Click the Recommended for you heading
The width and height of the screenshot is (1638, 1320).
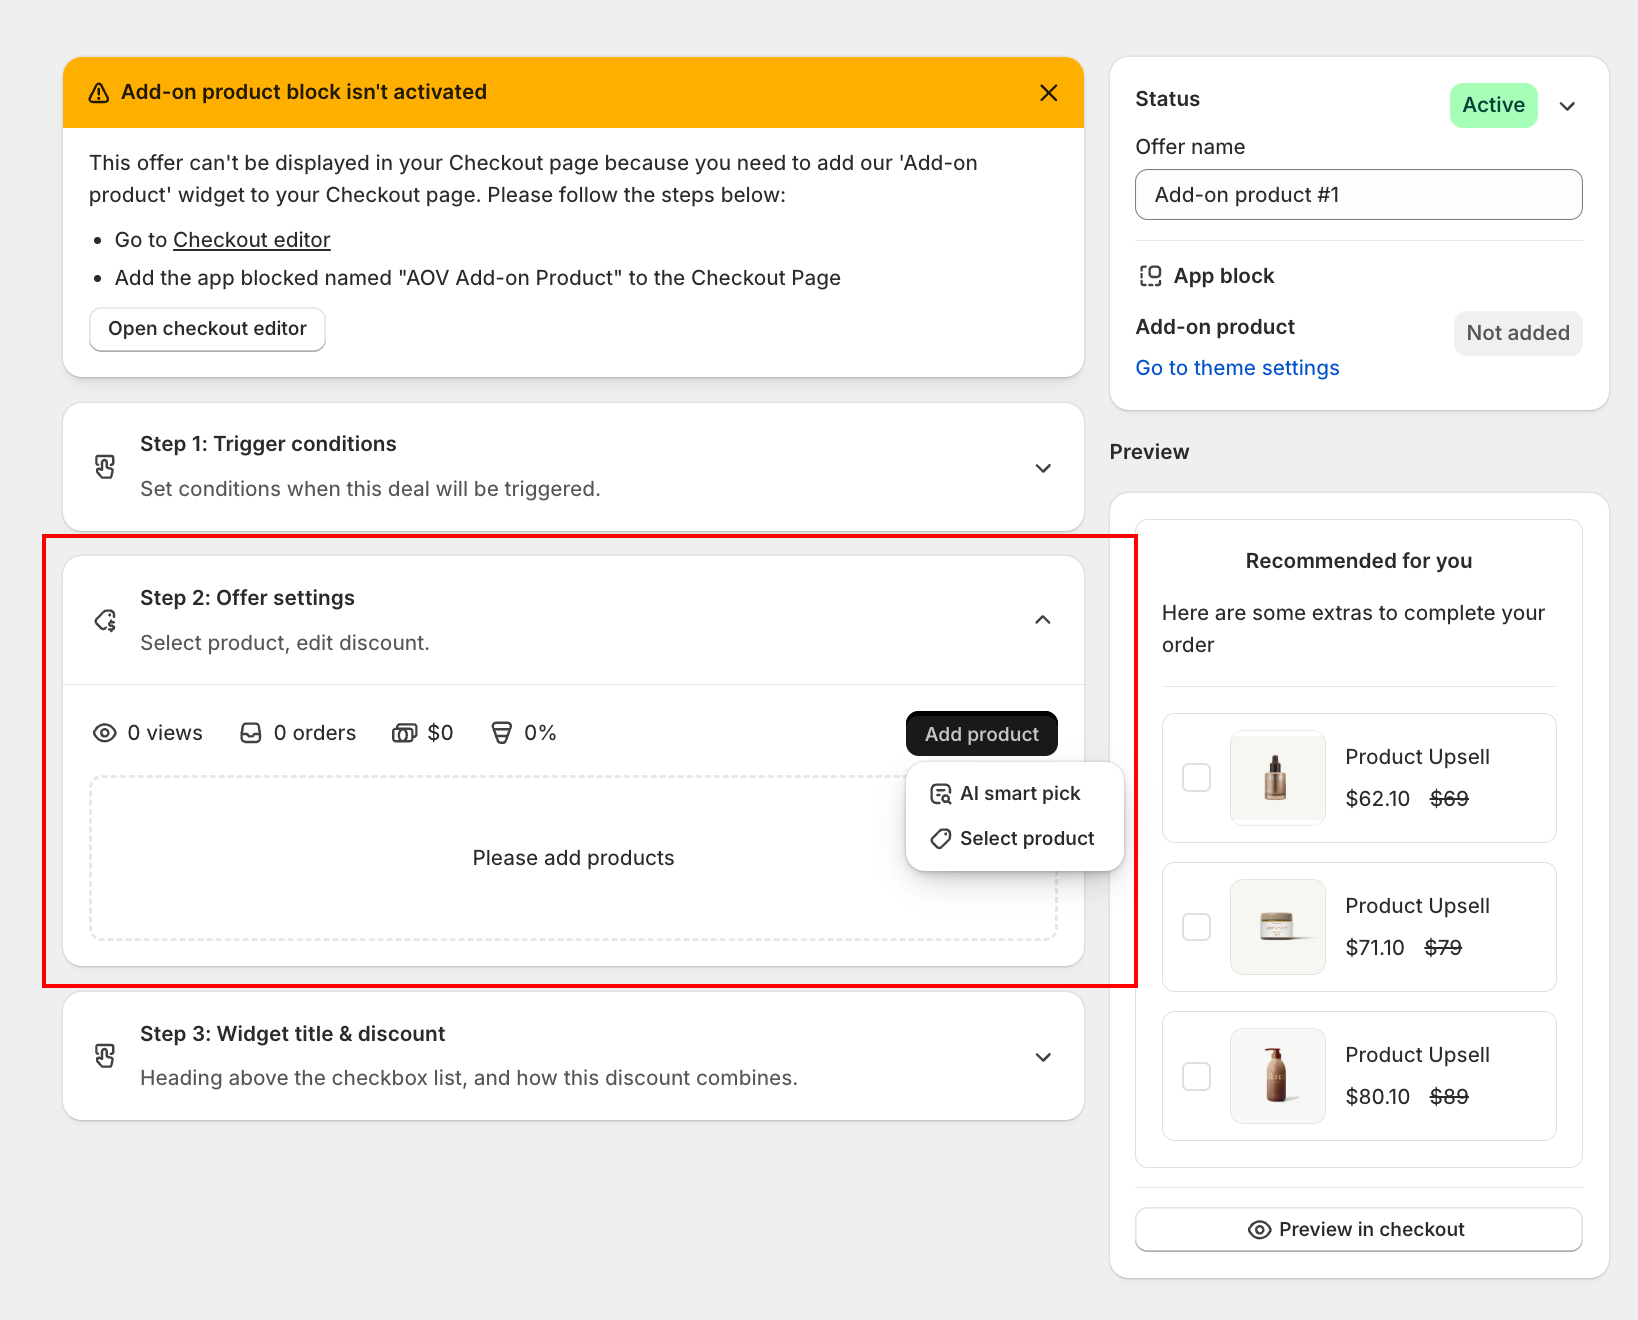coord(1359,561)
